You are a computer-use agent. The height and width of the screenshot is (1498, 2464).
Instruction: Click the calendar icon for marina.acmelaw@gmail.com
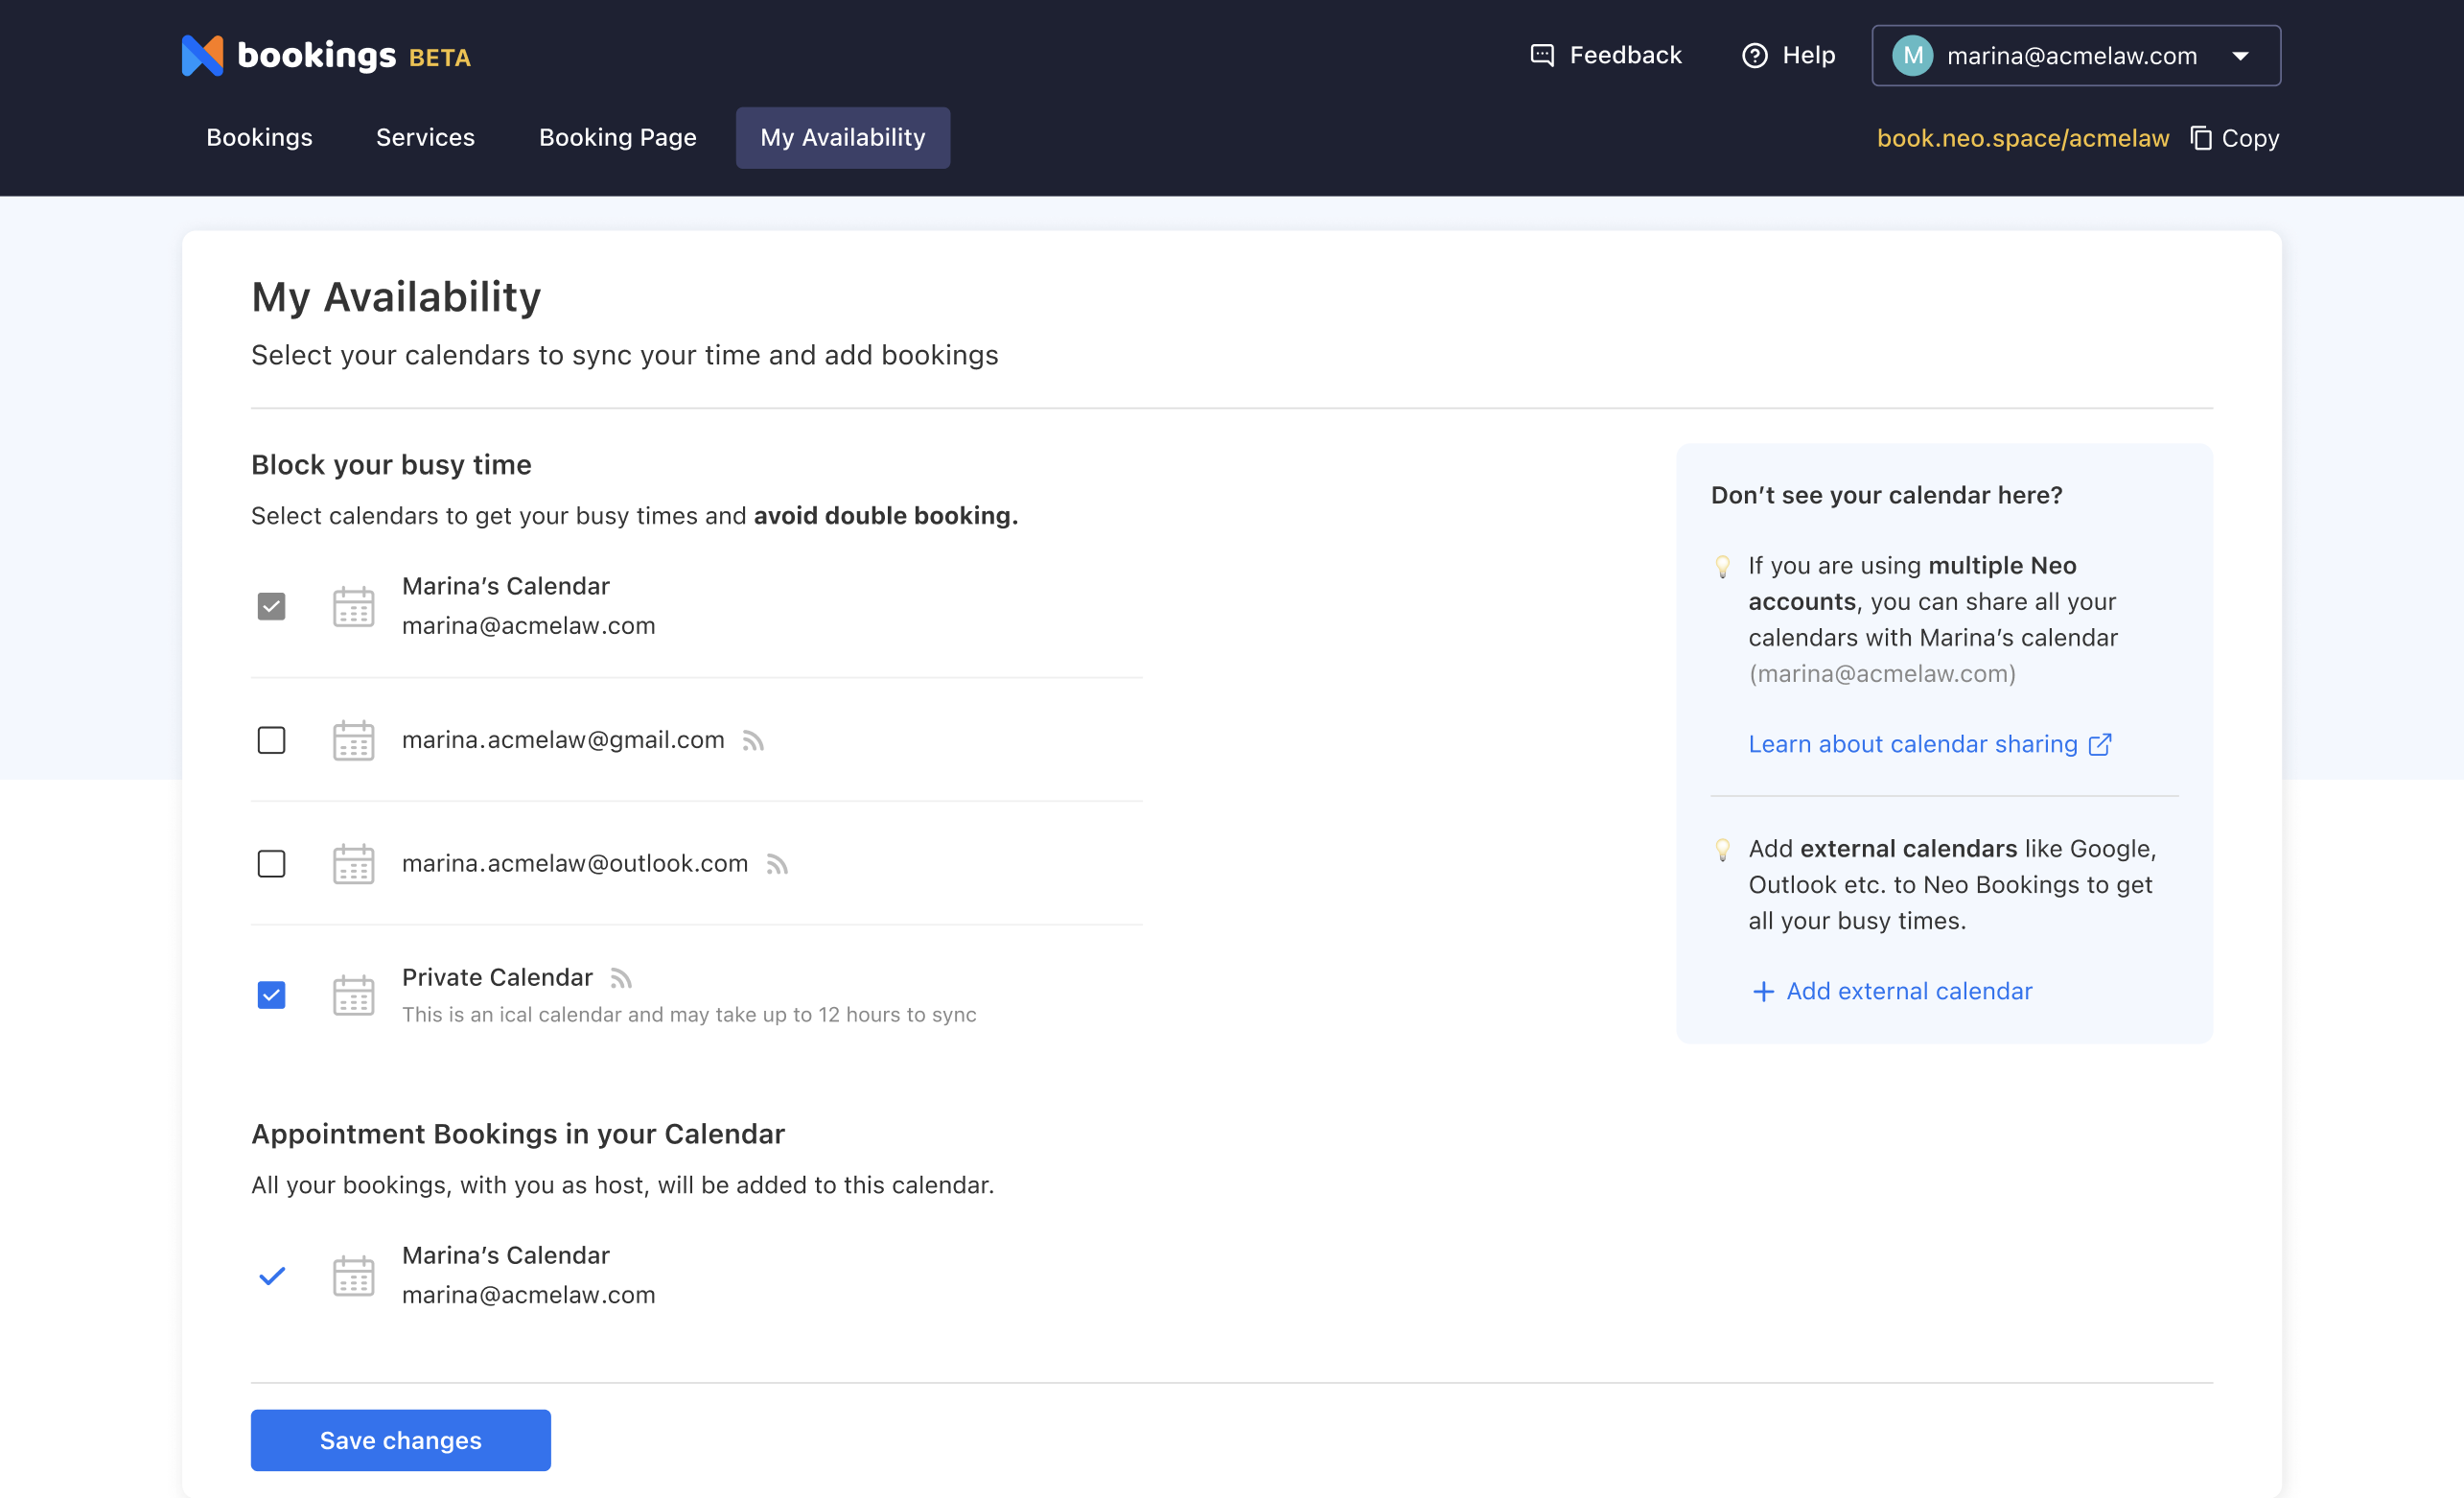pyautogui.click(x=353, y=740)
